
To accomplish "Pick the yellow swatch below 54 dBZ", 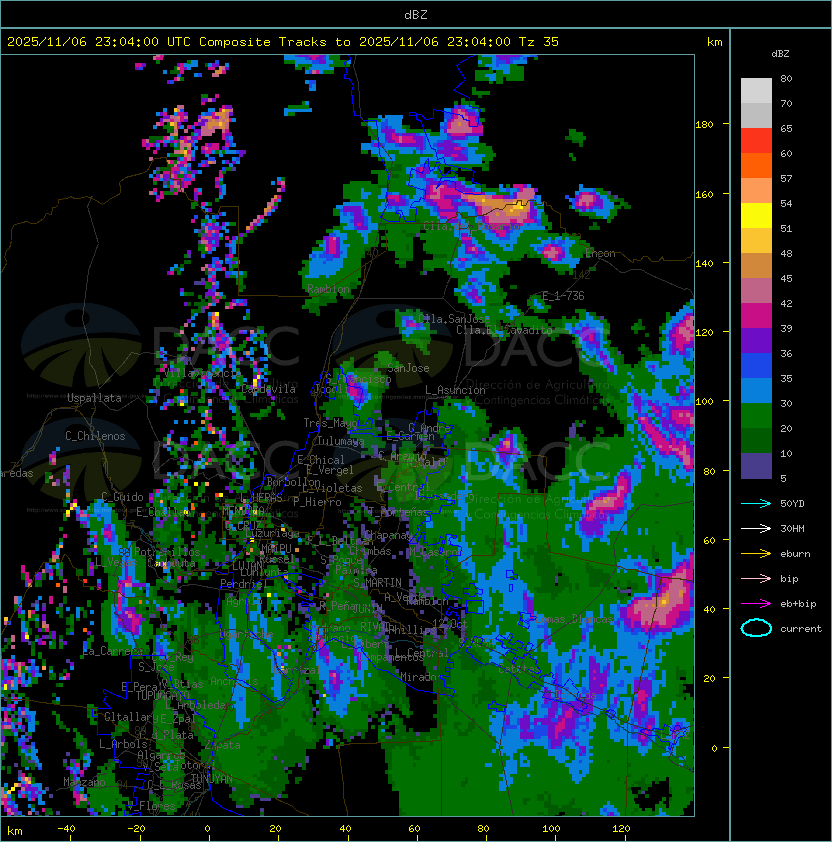I will coord(756,216).
